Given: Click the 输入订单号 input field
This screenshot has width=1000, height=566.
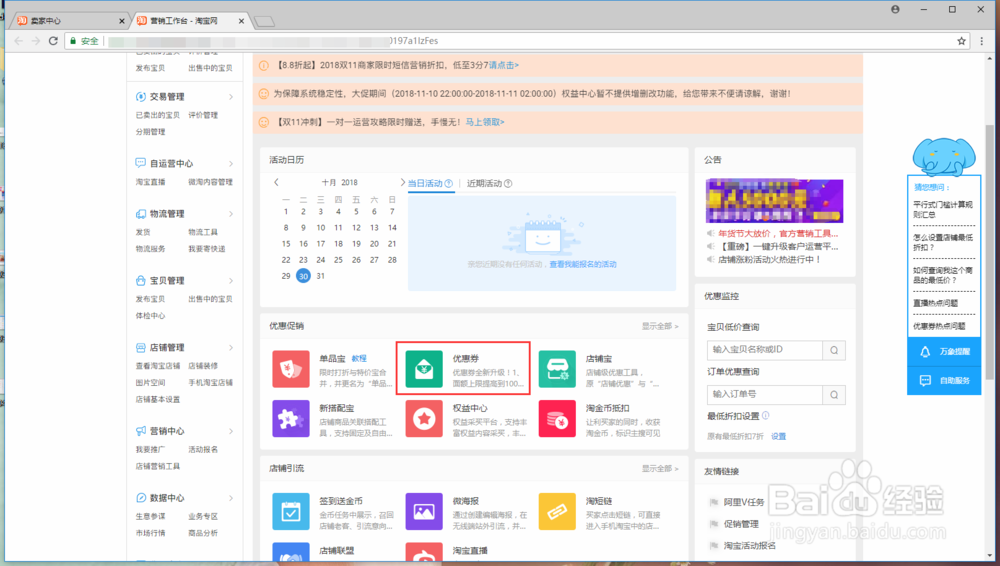Looking at the screenshot, I should (x=765, y=395).
